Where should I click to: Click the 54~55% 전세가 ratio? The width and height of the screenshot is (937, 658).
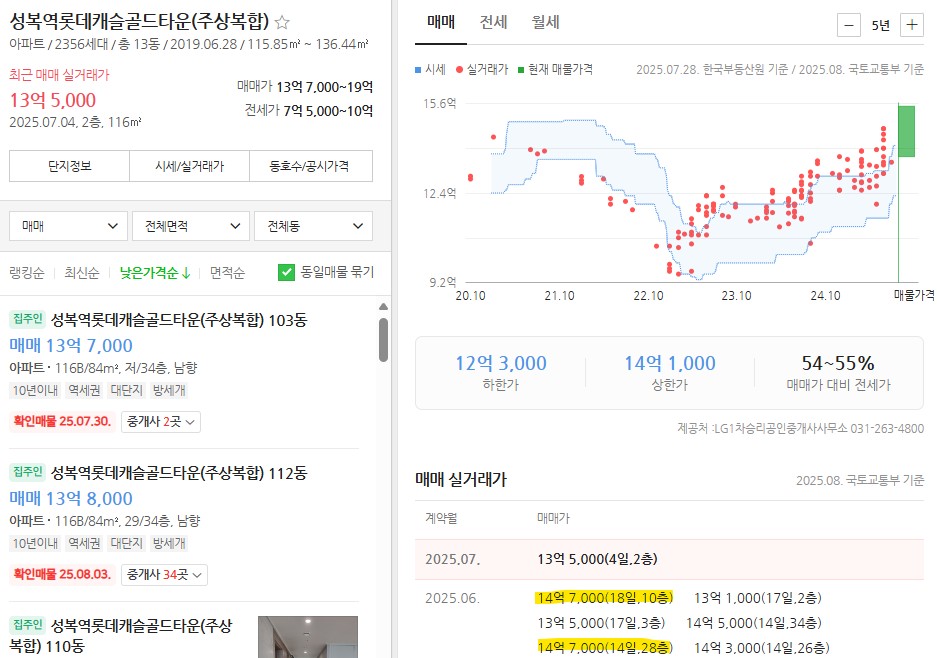pyautogui.click(x=838, y=363)
